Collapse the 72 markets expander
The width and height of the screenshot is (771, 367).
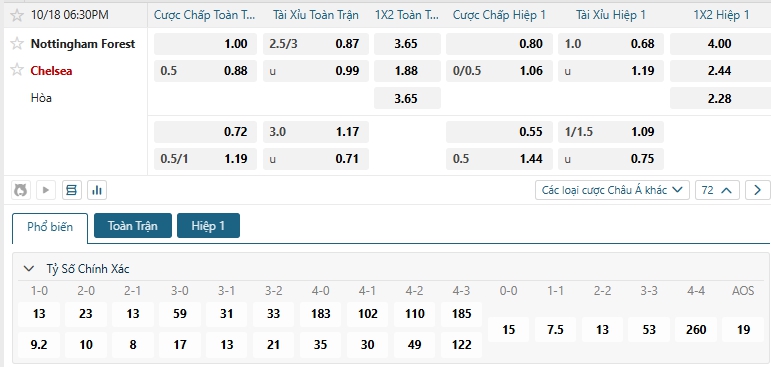click(717, 190)
